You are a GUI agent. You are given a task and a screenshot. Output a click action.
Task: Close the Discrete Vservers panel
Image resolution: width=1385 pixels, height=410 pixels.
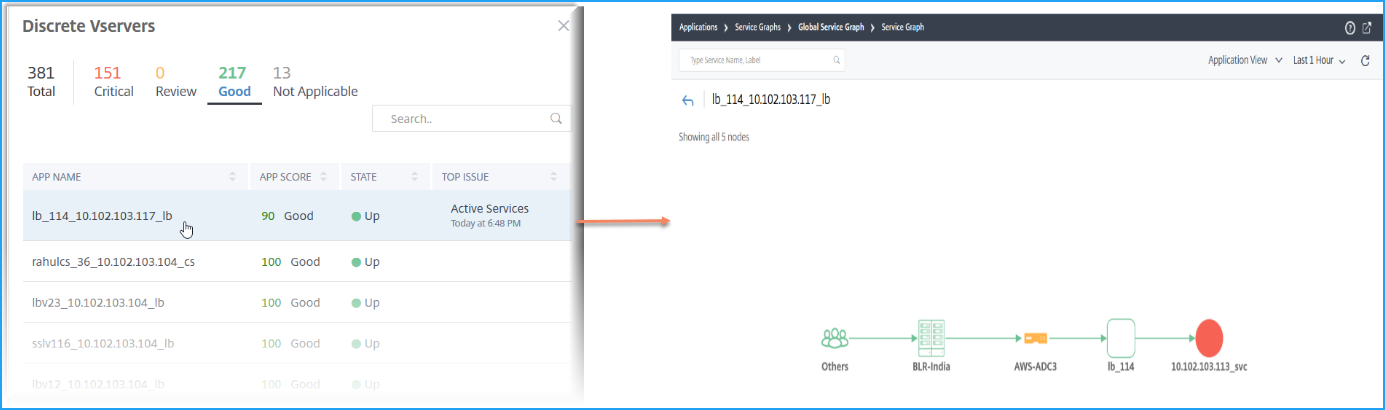(563, 26)
